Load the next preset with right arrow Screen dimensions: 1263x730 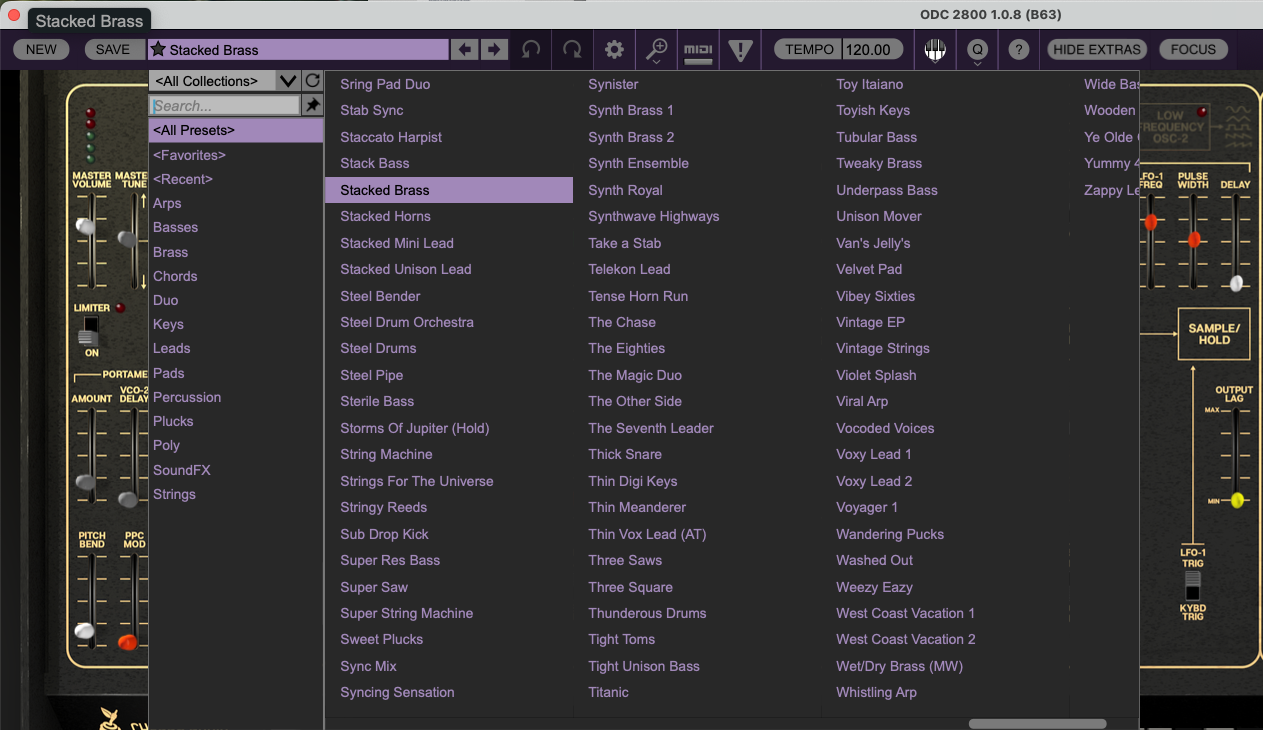pos(494,49)
